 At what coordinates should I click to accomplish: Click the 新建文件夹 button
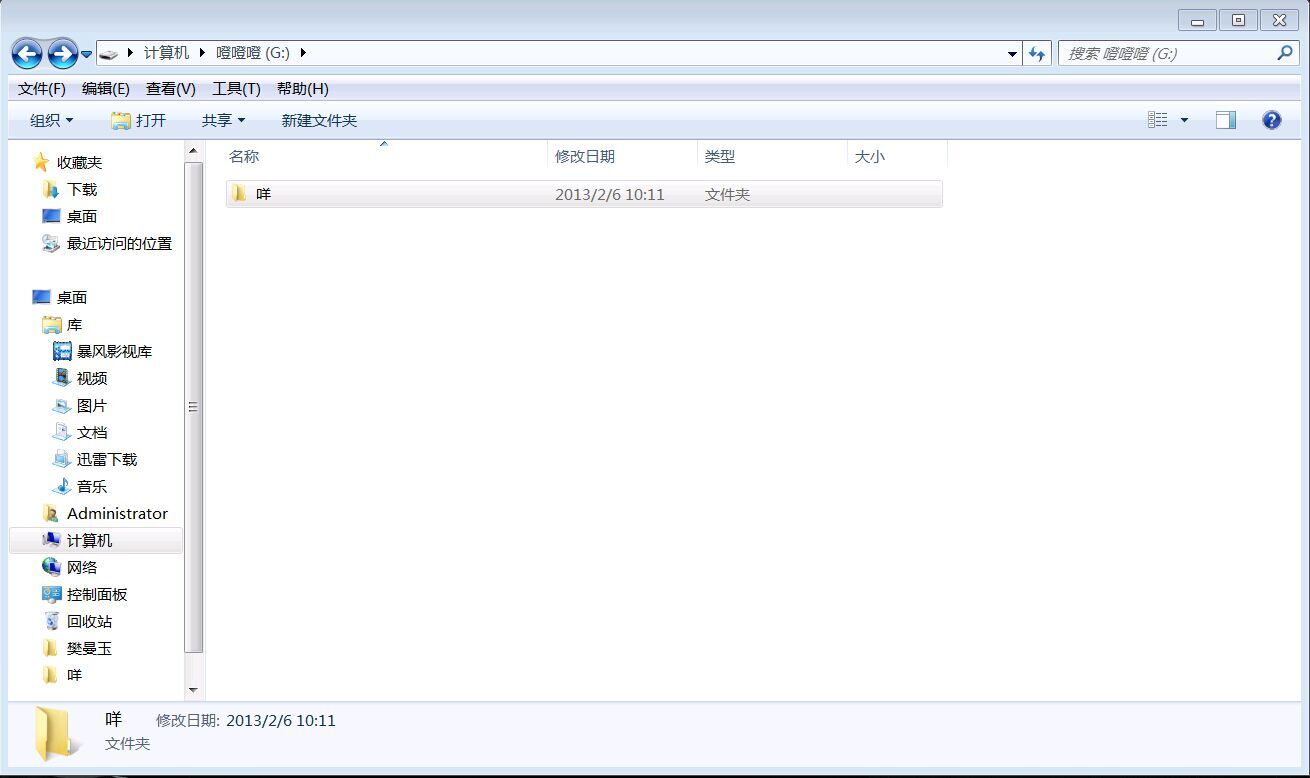[319, 120]
